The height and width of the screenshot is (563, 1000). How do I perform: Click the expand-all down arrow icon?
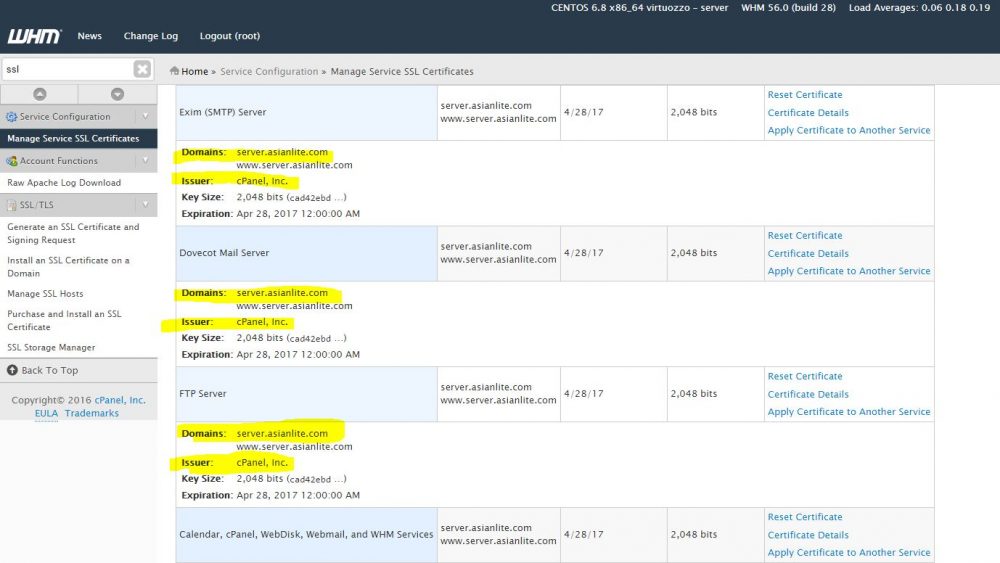[x=117, y=94]
